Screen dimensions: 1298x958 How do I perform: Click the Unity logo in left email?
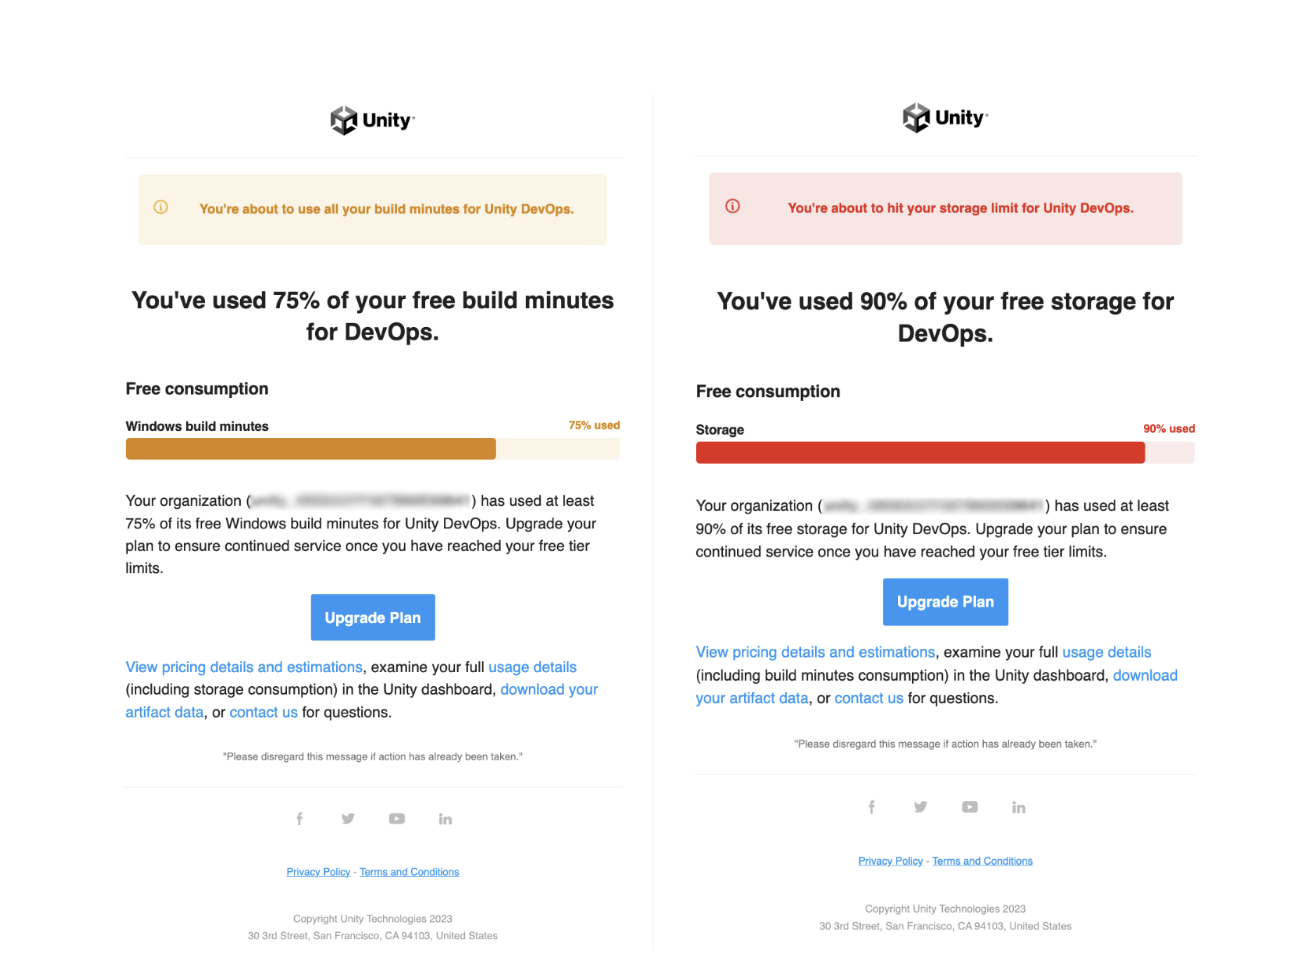372,121
